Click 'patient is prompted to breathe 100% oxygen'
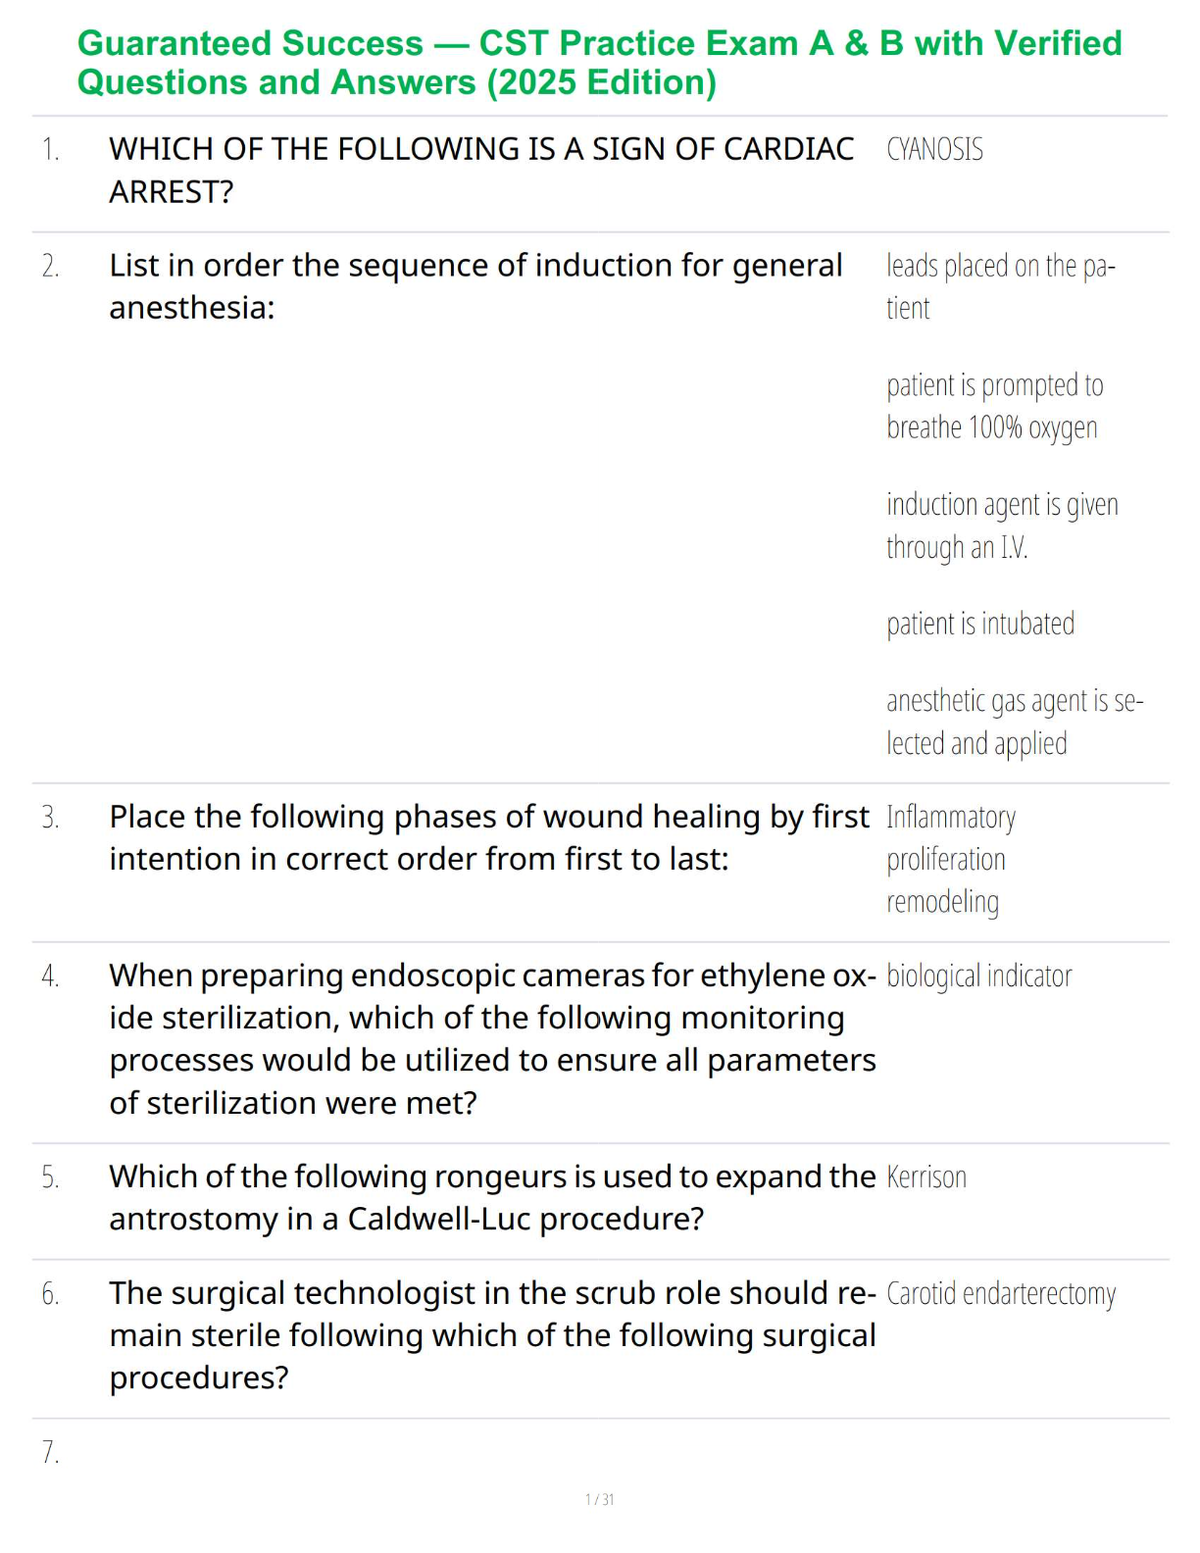The image size is (1200, 1553). (x=994, y=406)
